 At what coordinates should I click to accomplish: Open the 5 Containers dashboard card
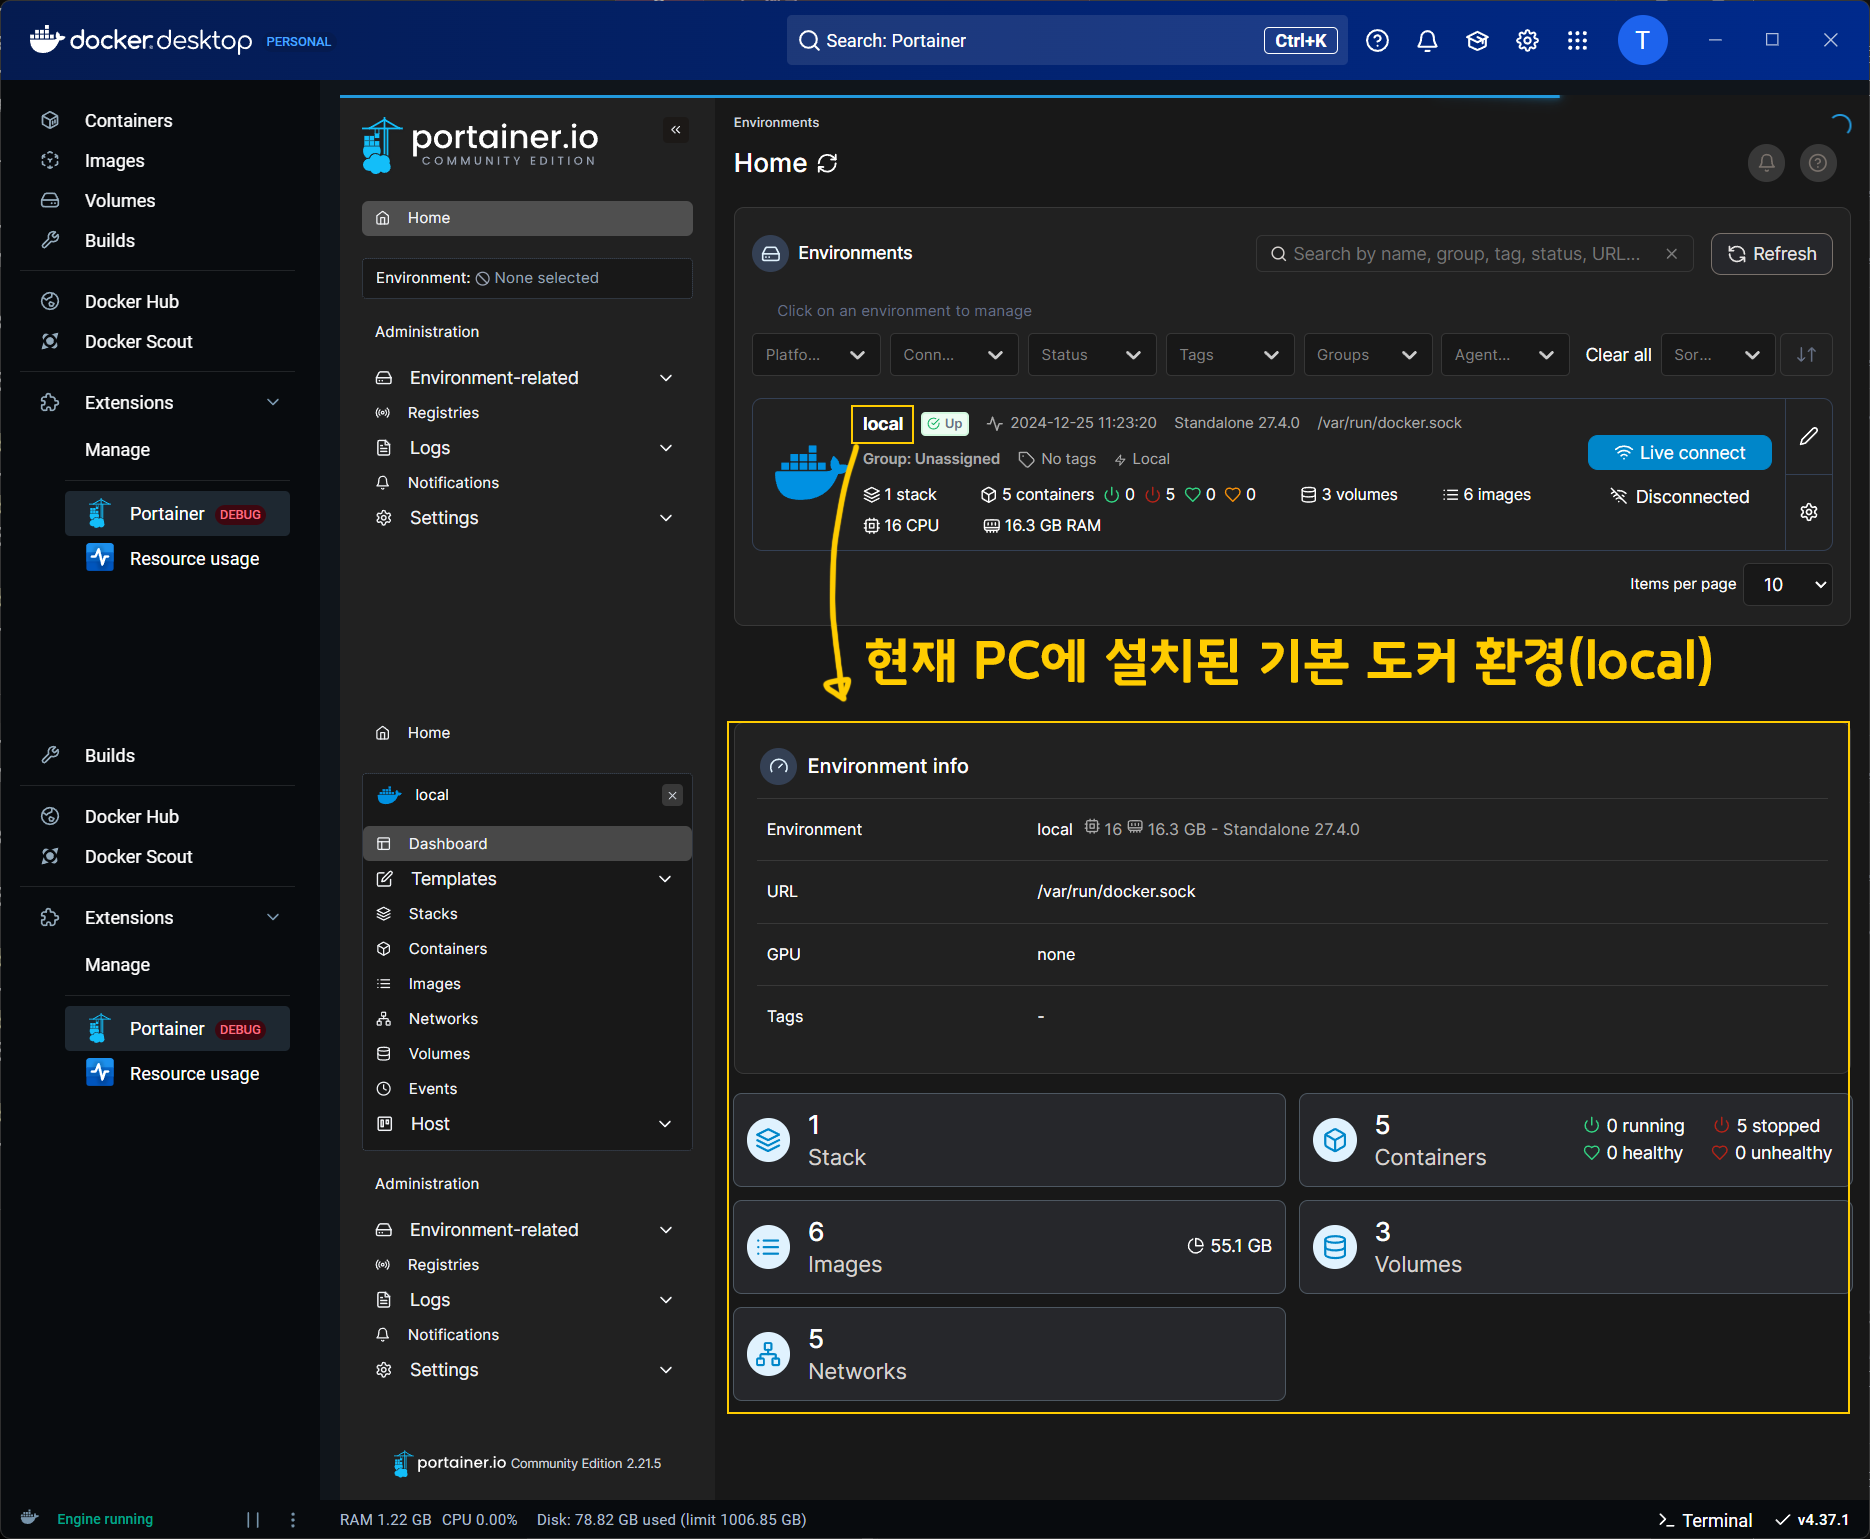click(x=1574, y=1140)
